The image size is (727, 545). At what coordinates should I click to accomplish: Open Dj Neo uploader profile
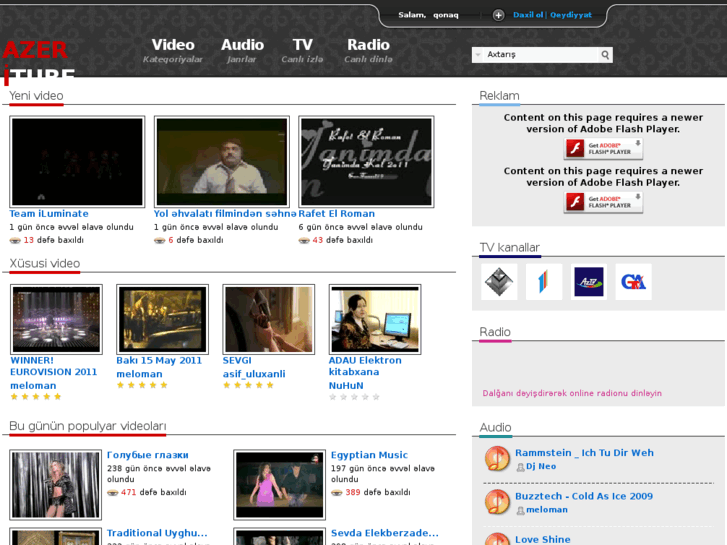click(541, 467)
